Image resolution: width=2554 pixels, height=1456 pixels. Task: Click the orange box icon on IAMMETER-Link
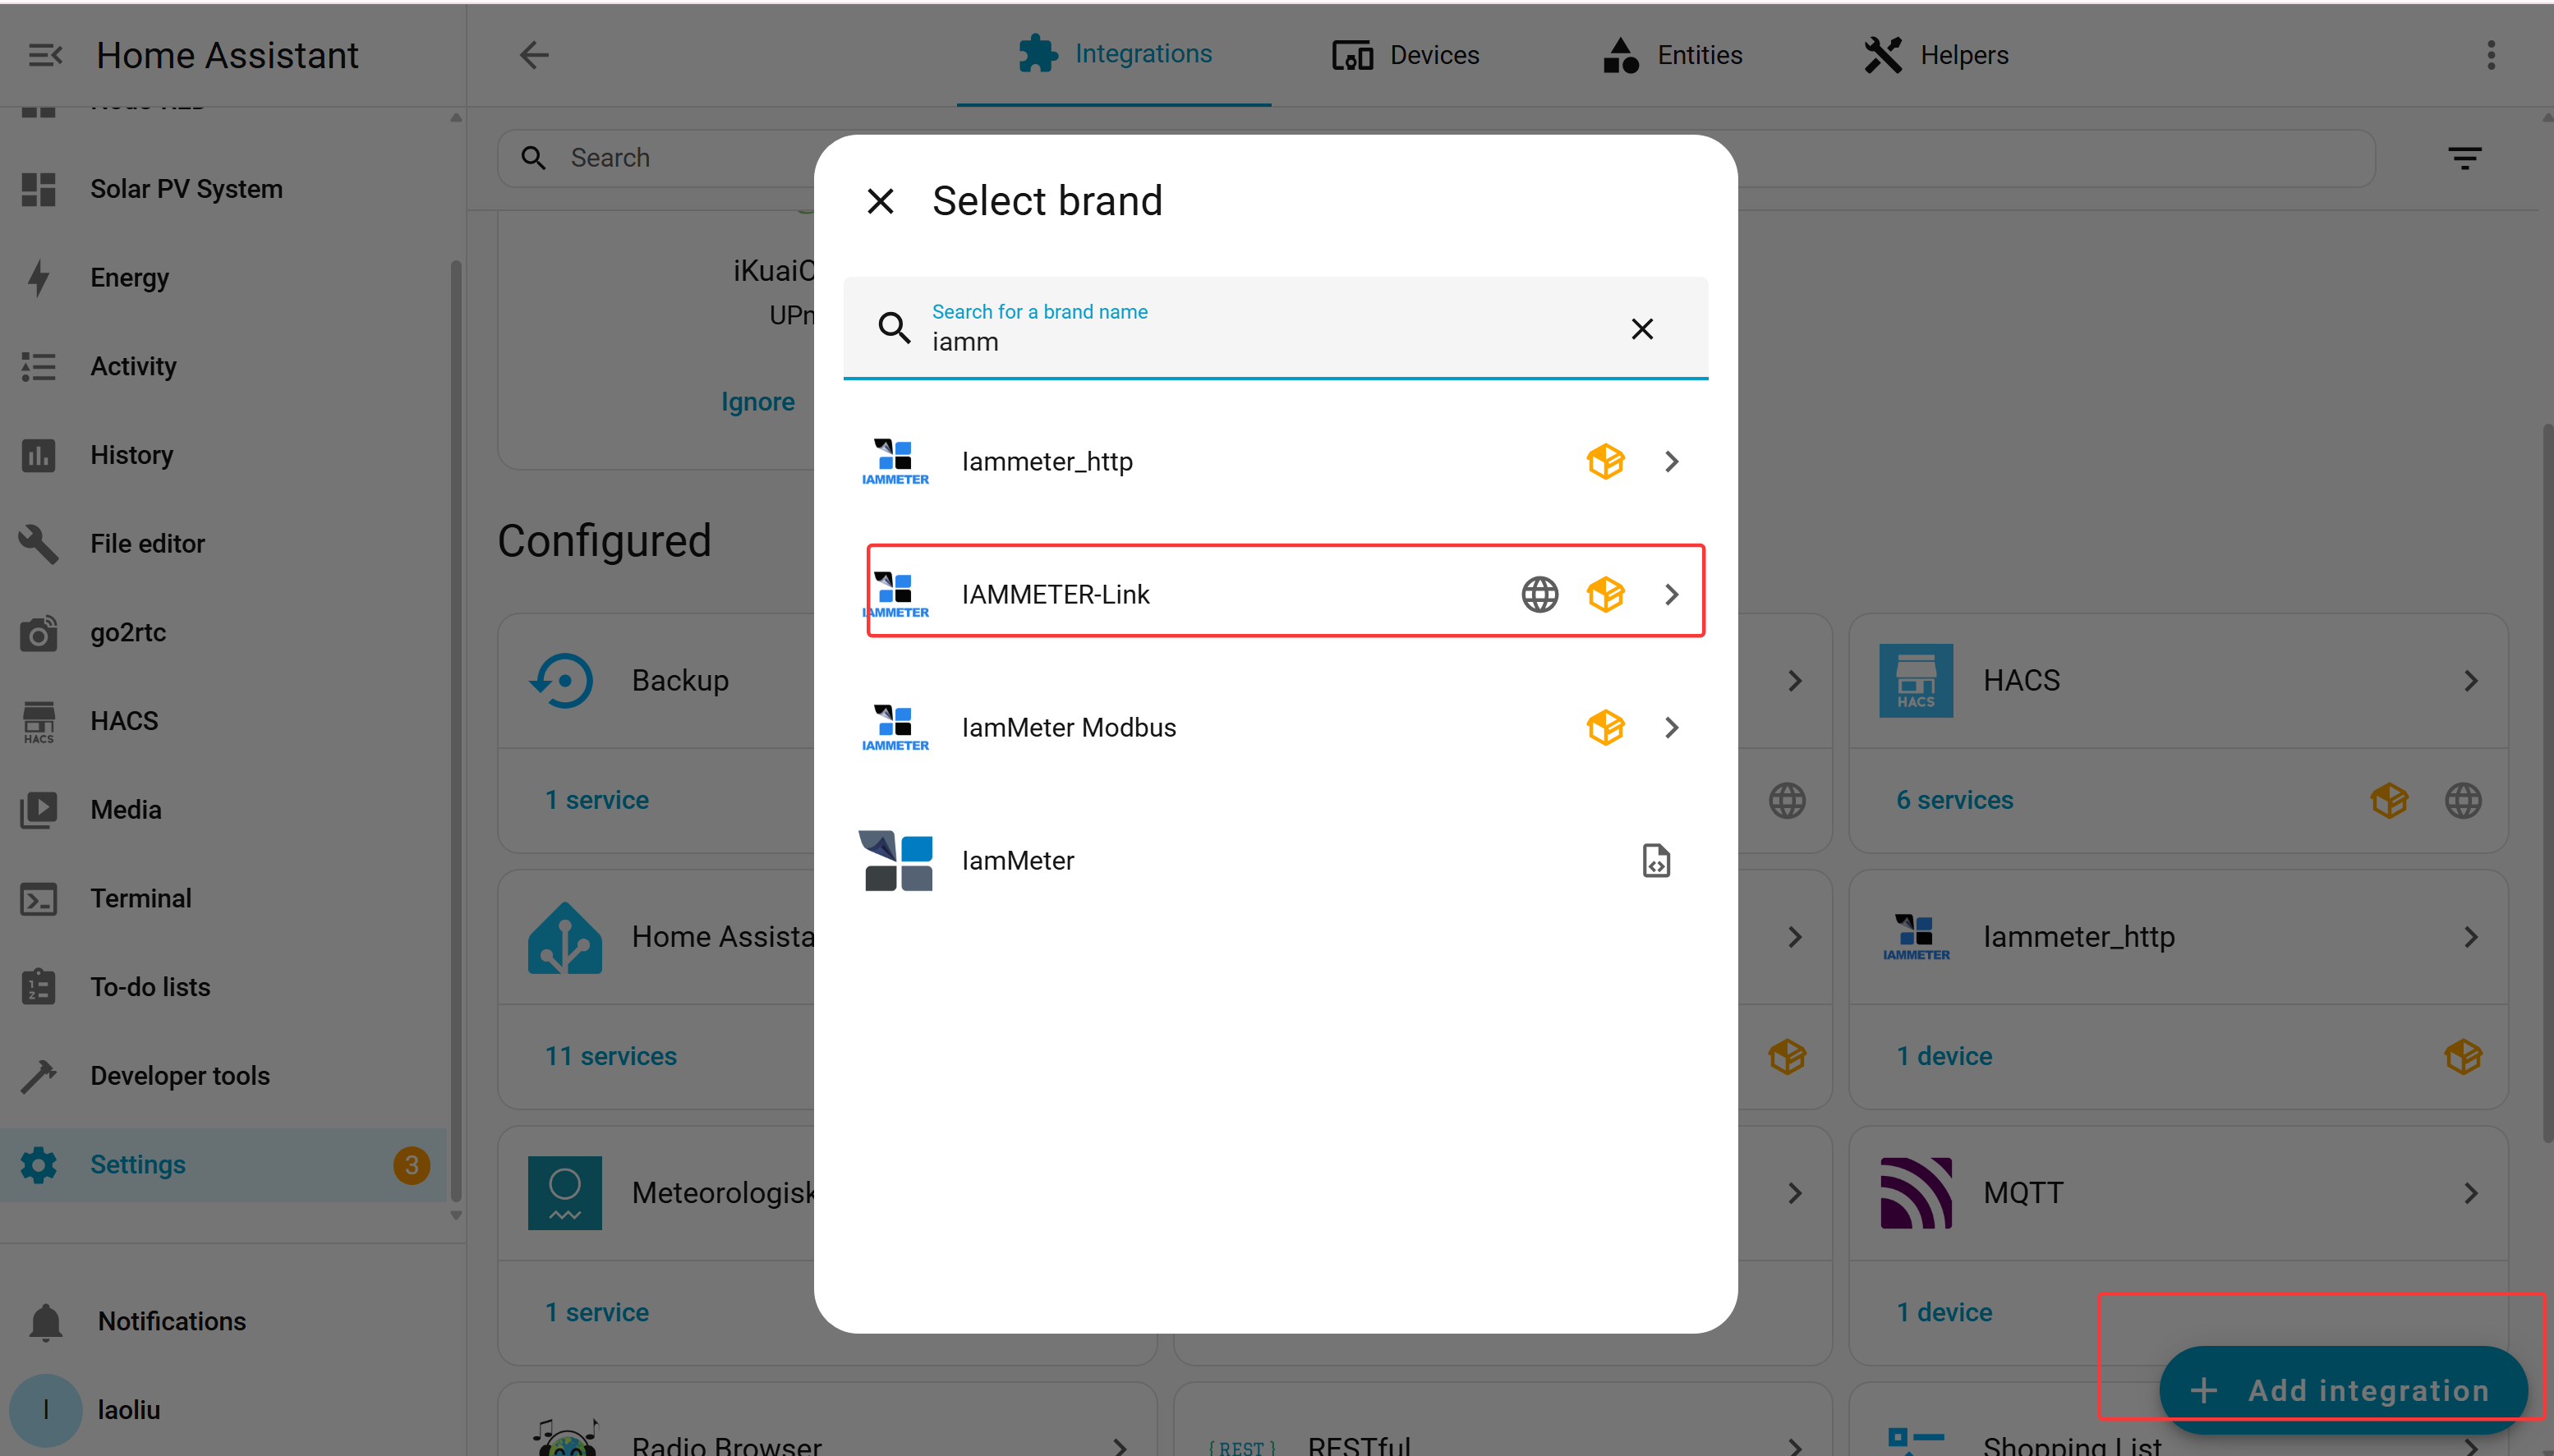point(1606,595)
